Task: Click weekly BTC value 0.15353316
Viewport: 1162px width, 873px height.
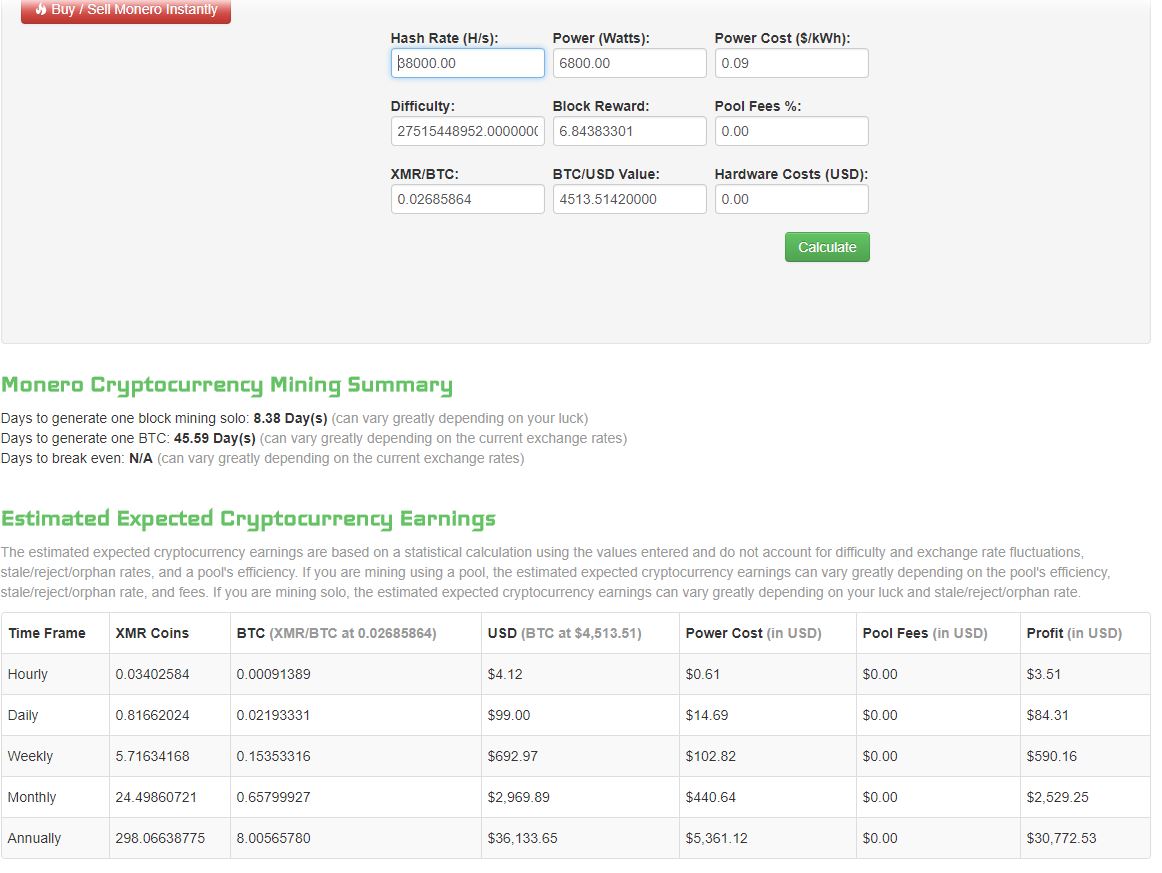Action: click(273, 756)
